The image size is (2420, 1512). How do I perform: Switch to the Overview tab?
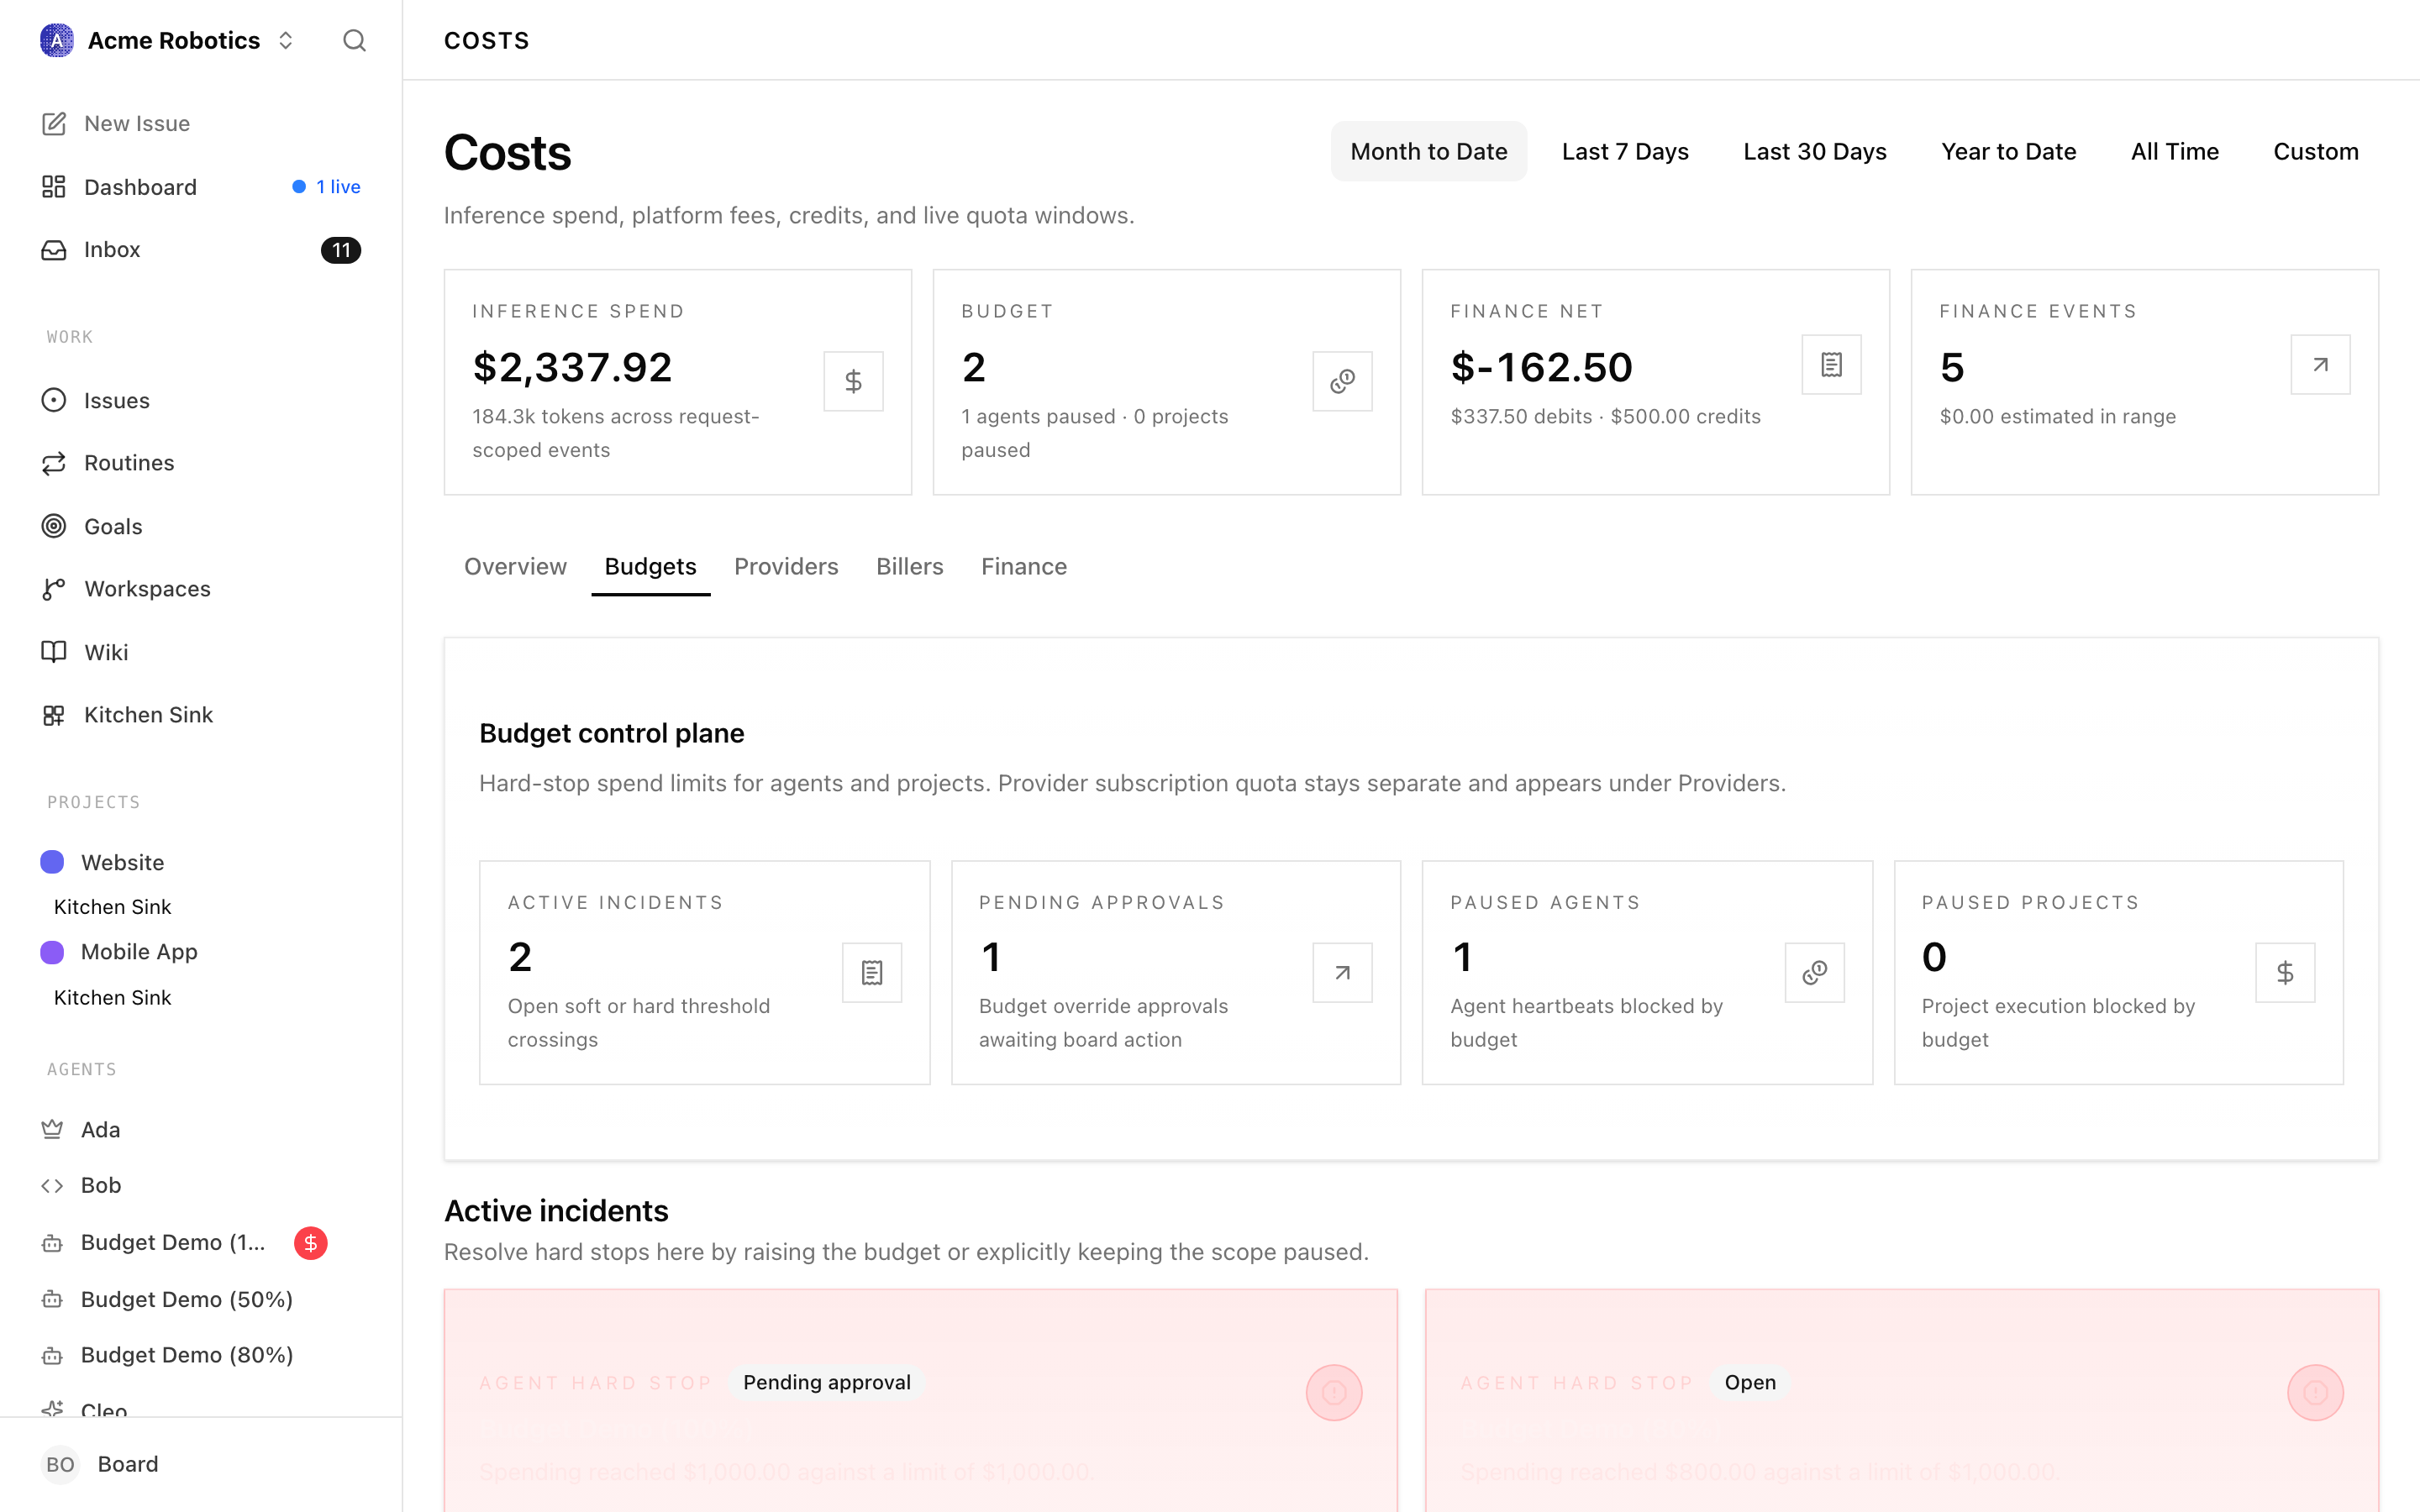point(515,566)
